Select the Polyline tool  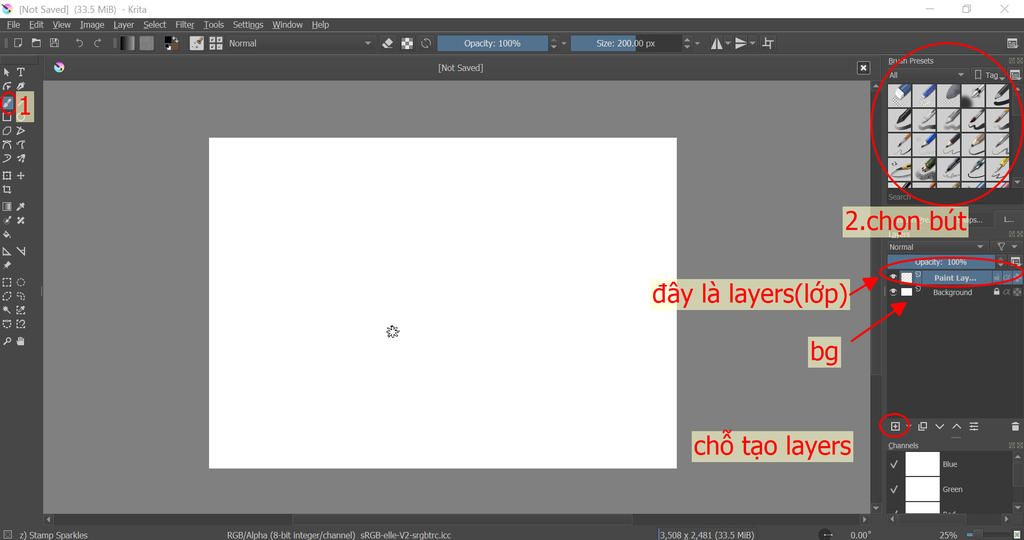click(x=21, y=131)
